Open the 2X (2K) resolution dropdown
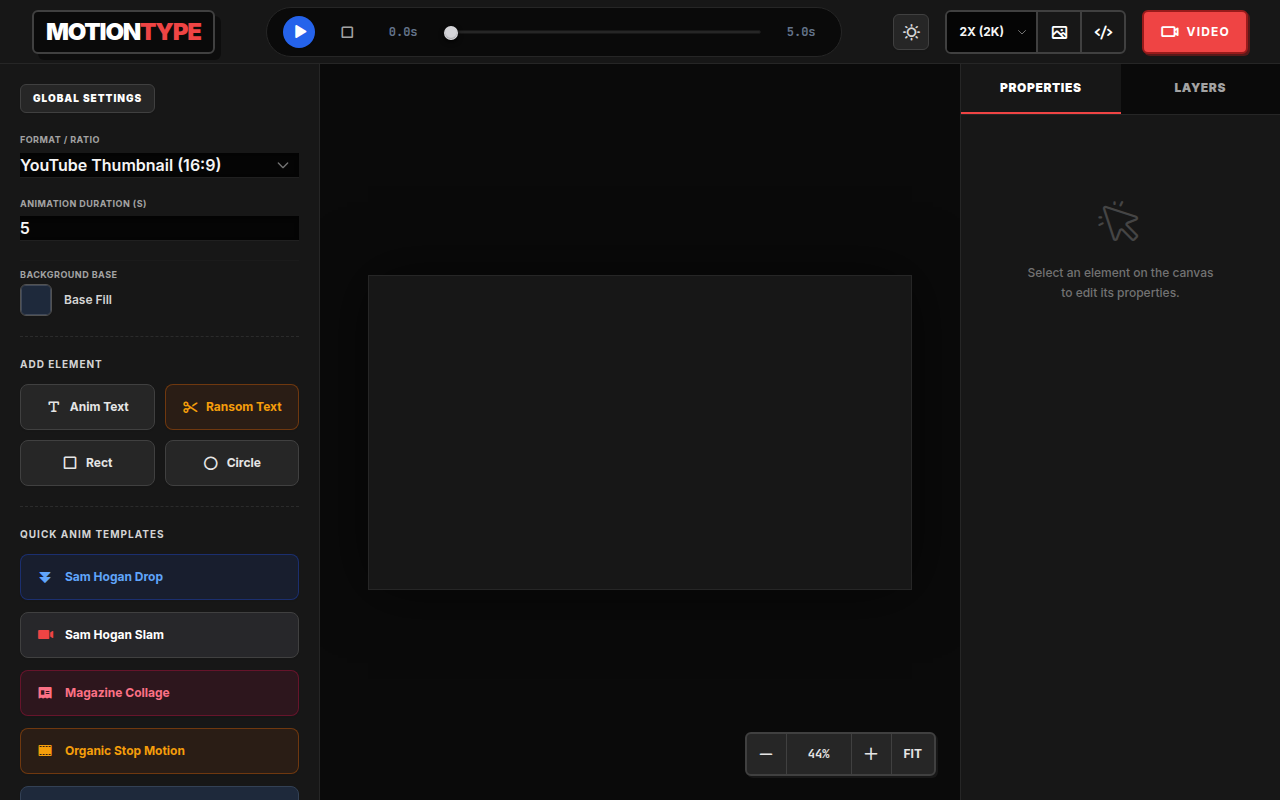Viewport: 1280px width, 800px height. coord(992,32)
